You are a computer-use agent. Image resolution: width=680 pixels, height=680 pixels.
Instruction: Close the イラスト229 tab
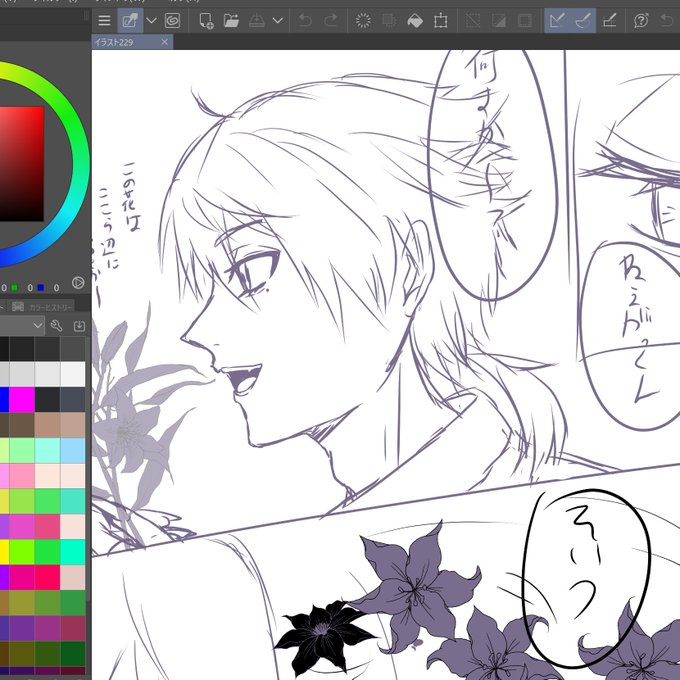[x=164, y=42]
